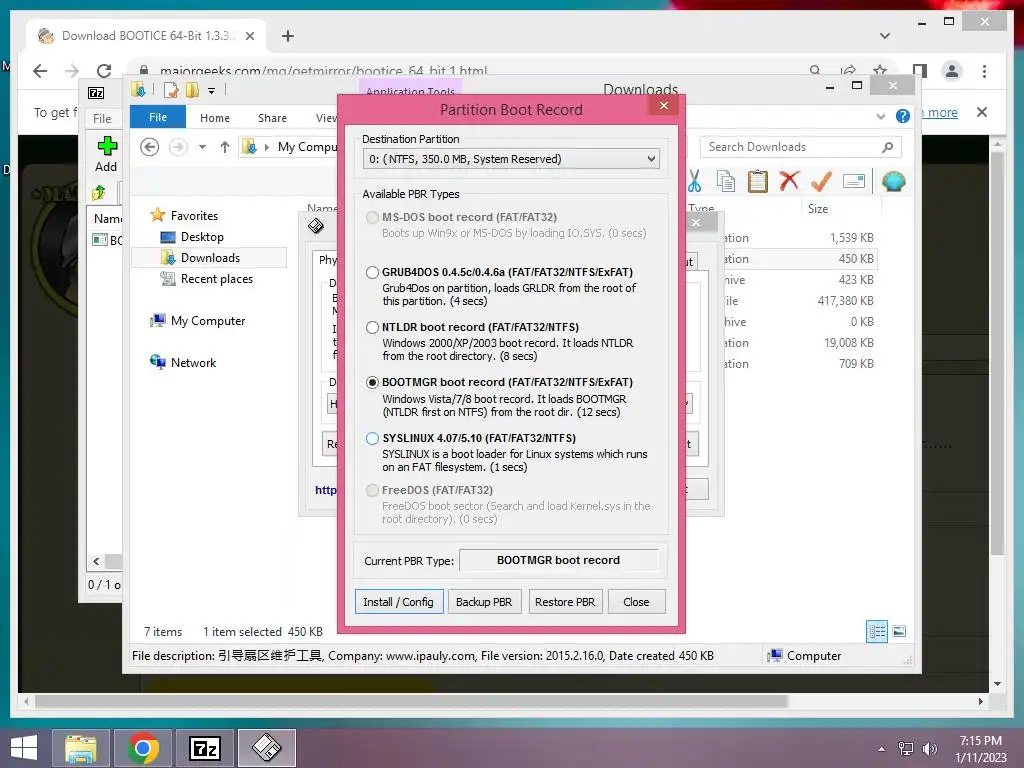Select Downloads in Explorer navigation pane
1024x768 pixels.
pyautogui.click(x=210, y=258)
